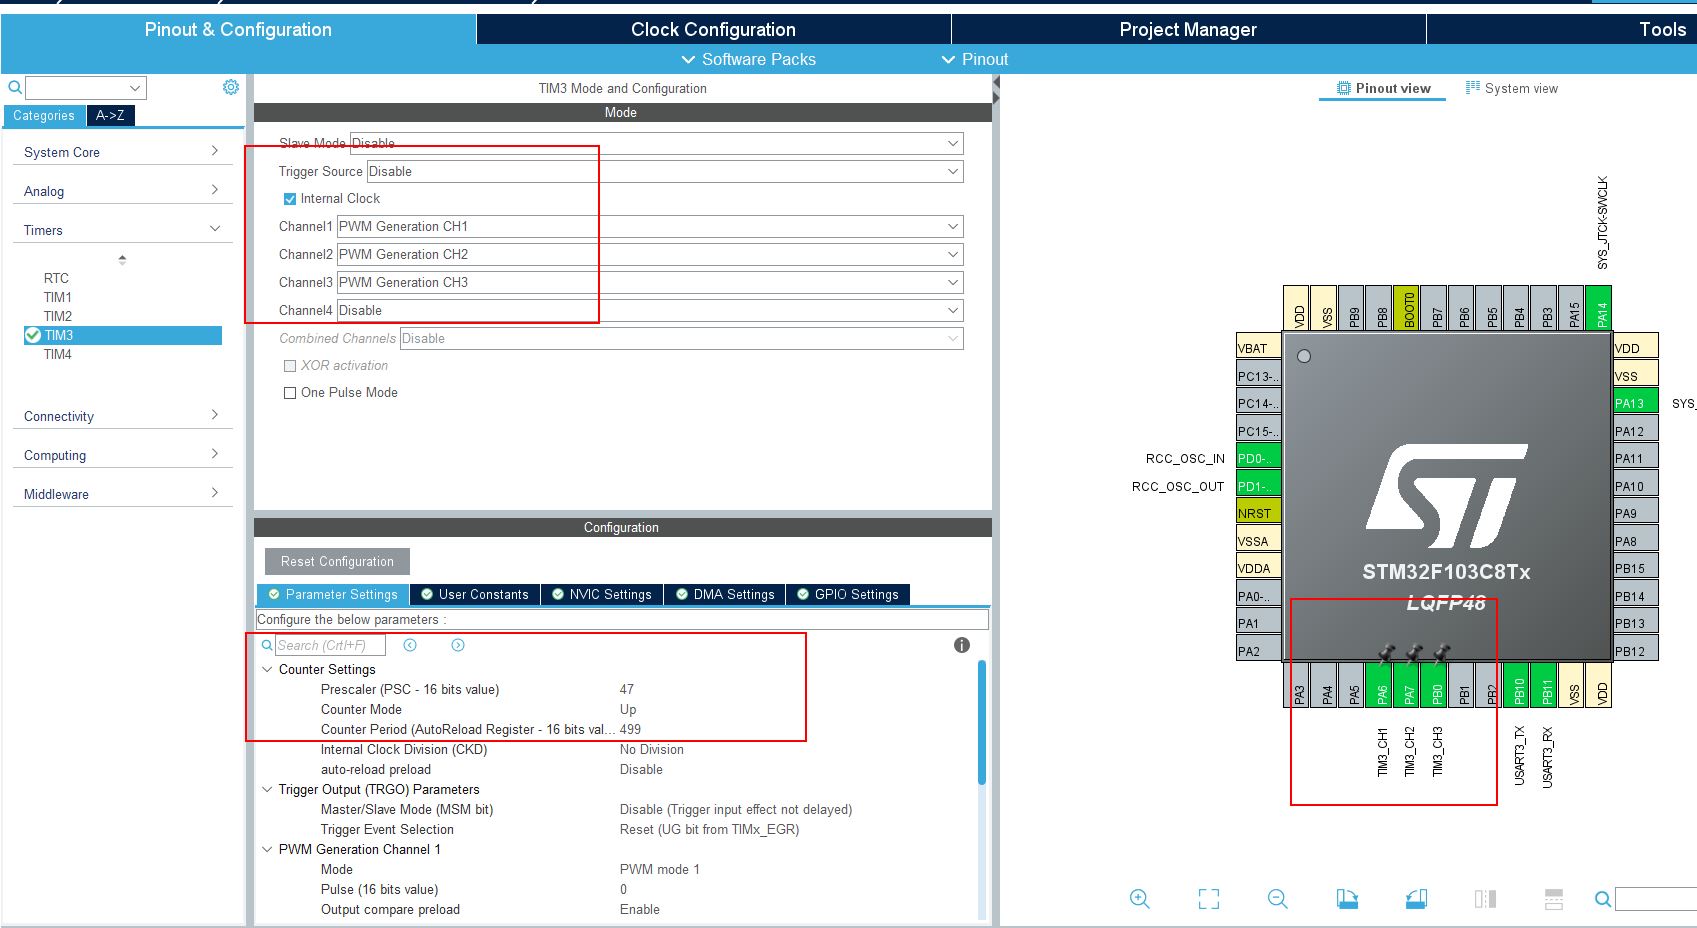Open the Trigger Source dropdown
1697x928 pixels.
(x=665, y=171)
